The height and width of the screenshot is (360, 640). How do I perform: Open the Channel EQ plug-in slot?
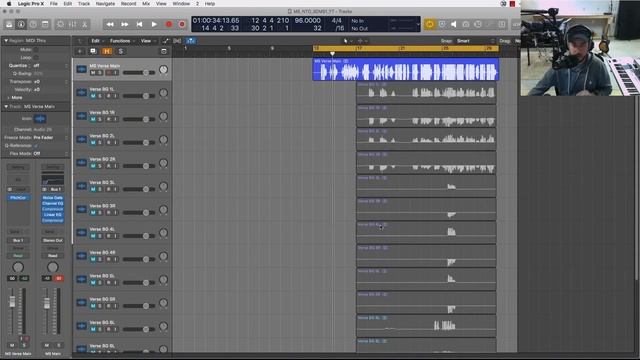(53, 203)
